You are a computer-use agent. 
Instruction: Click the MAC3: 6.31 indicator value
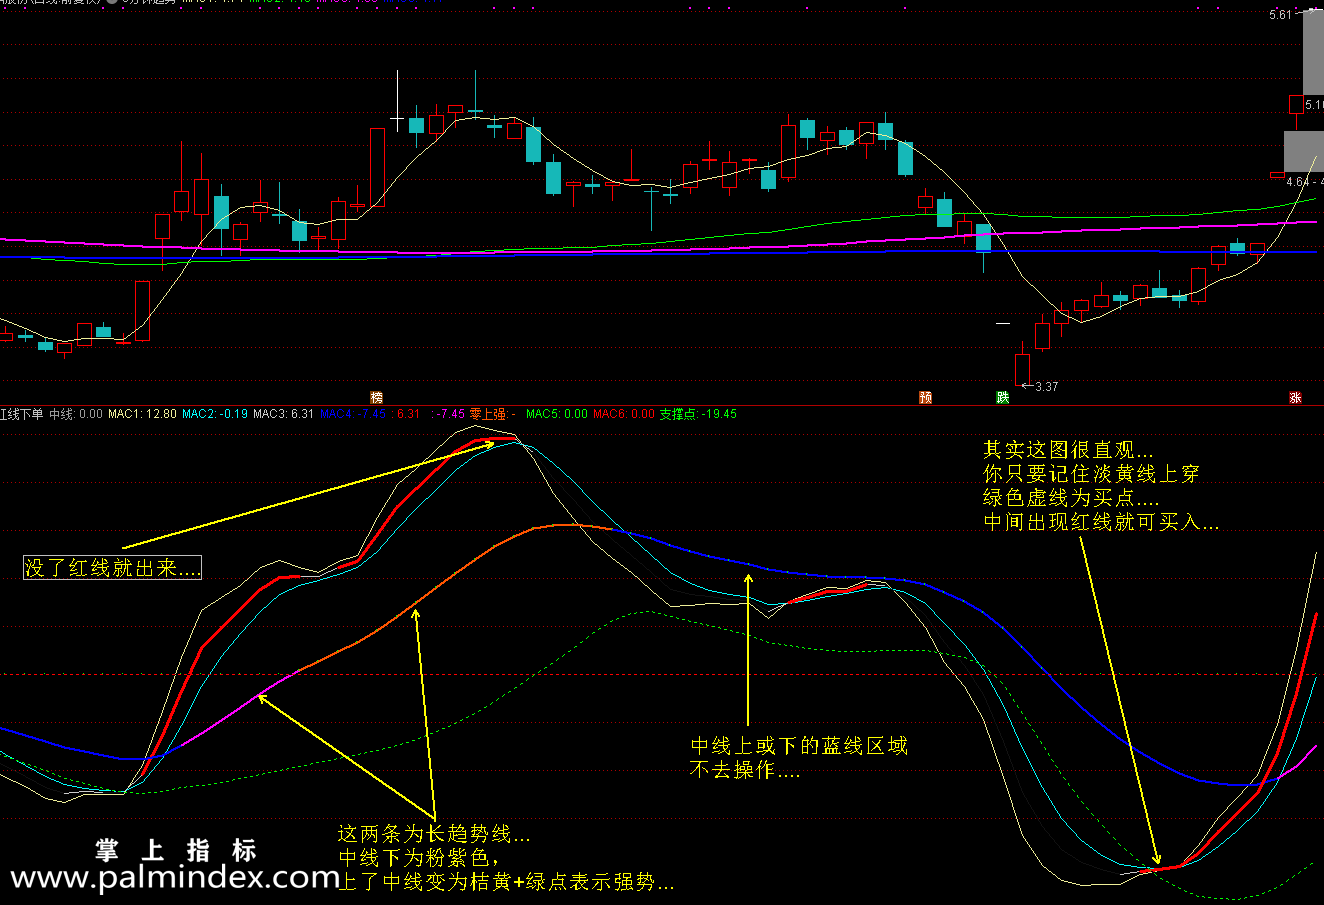pyautogui.click(x=284, y=414)
